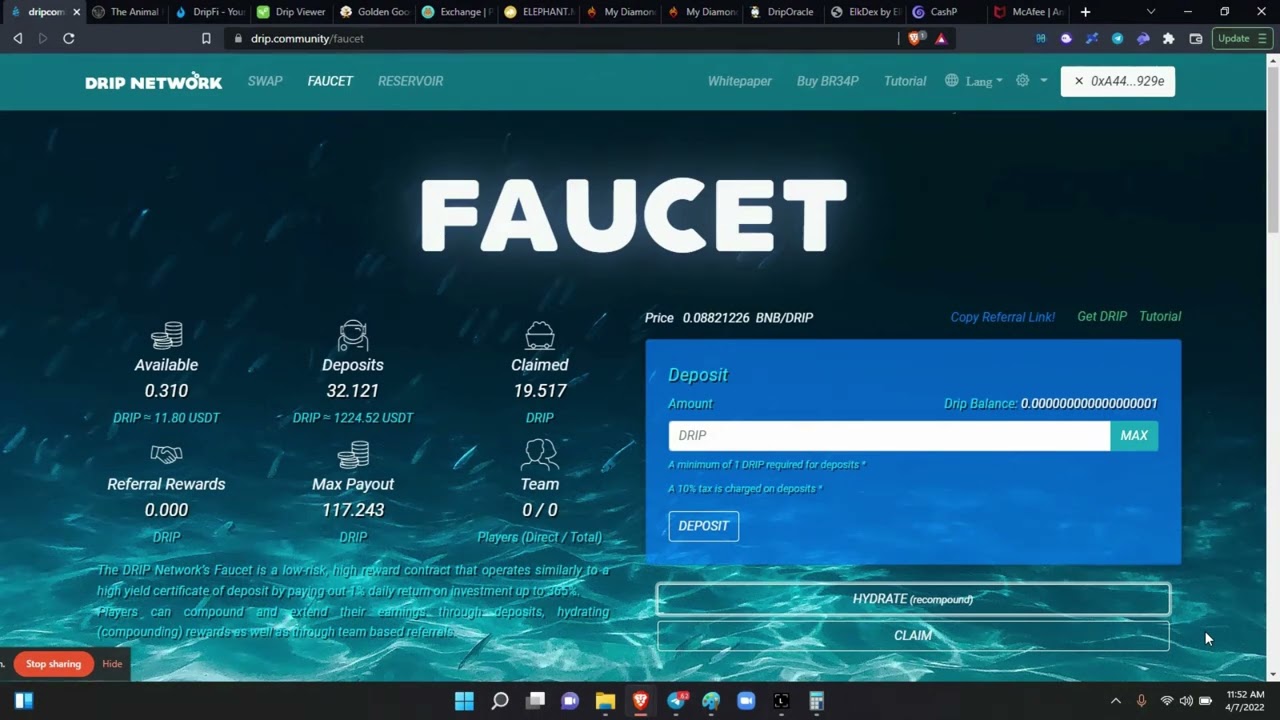Open taskbar Search magnifier
This screenshot has width=1280, height=720.
500,701
